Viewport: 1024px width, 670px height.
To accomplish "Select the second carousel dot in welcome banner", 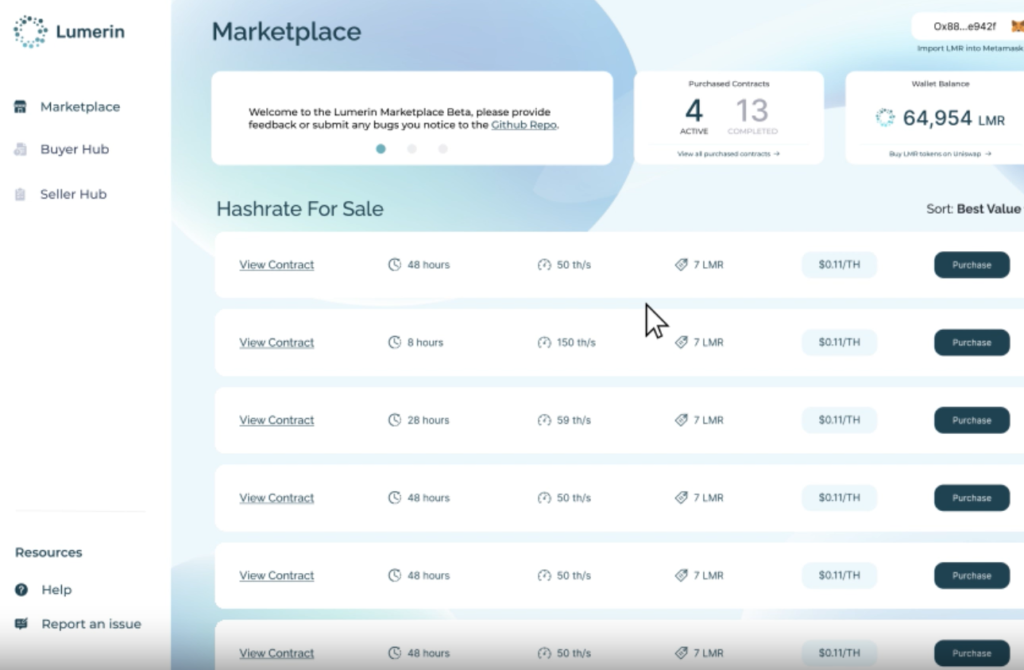I will 412,149.
